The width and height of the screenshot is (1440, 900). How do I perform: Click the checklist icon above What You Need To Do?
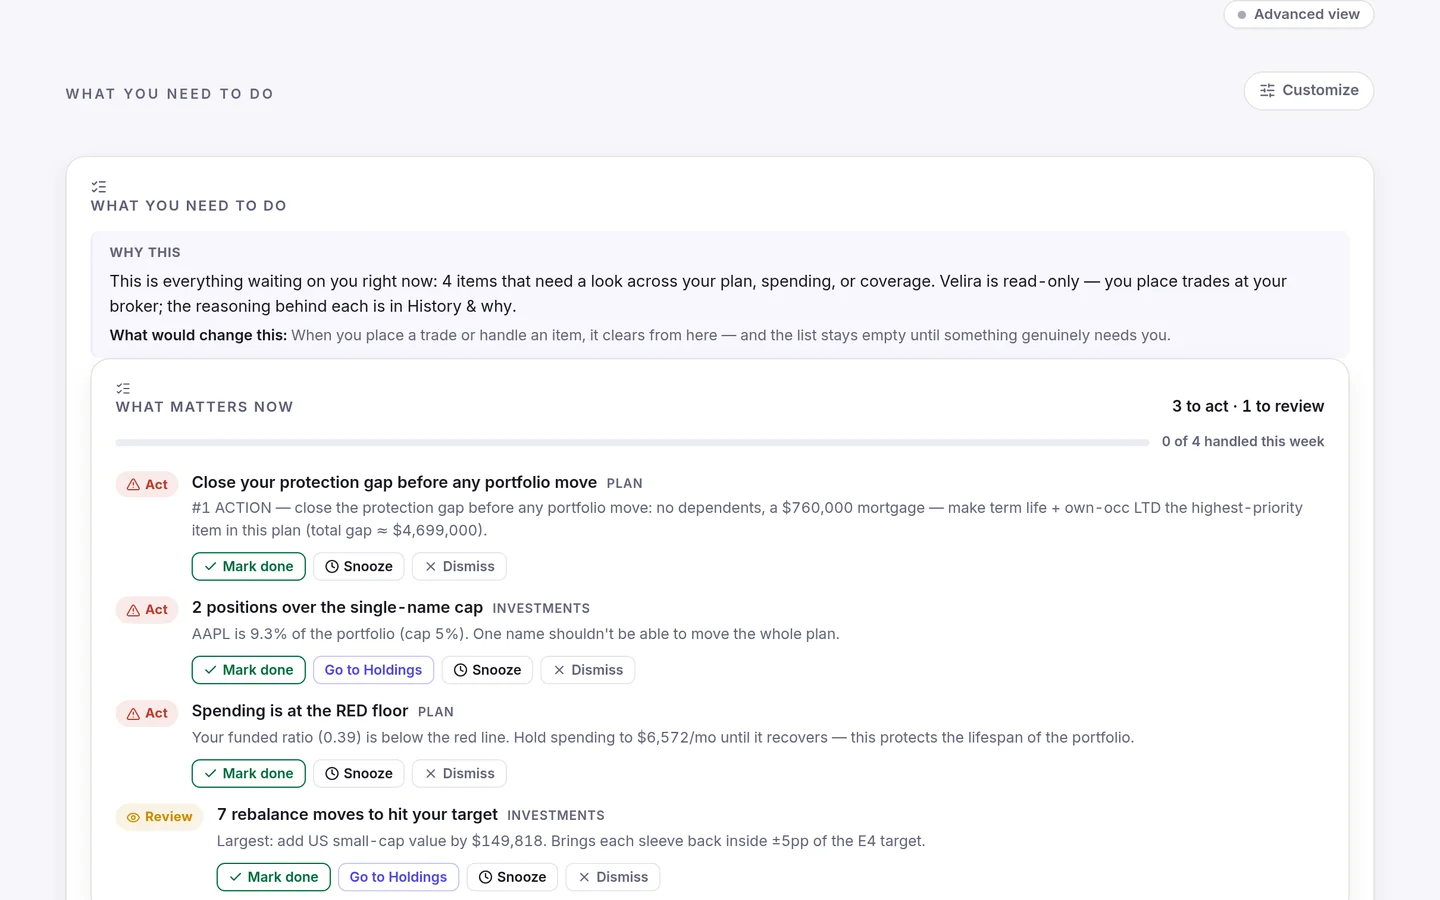coord(98,187)
